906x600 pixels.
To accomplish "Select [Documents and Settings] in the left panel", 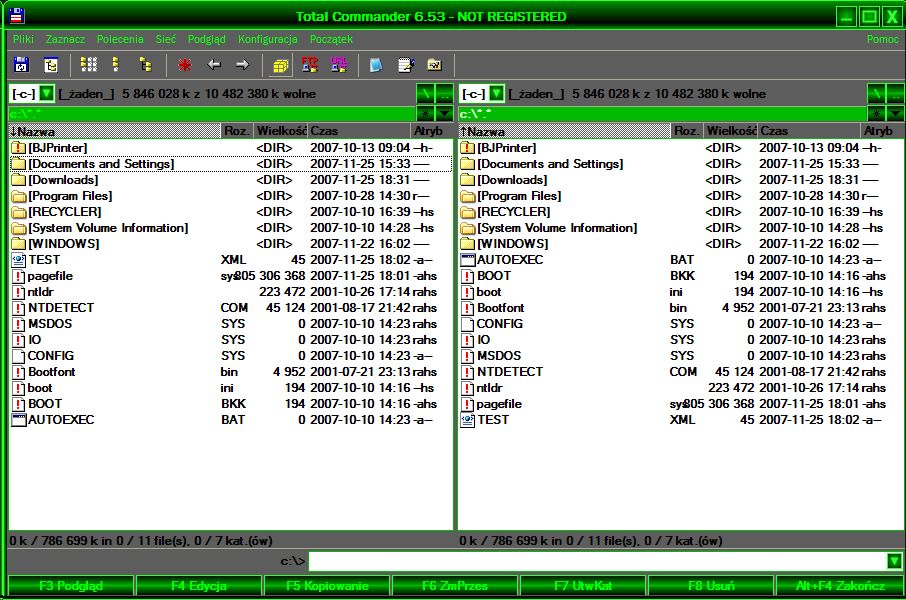I will coord(231,164).
